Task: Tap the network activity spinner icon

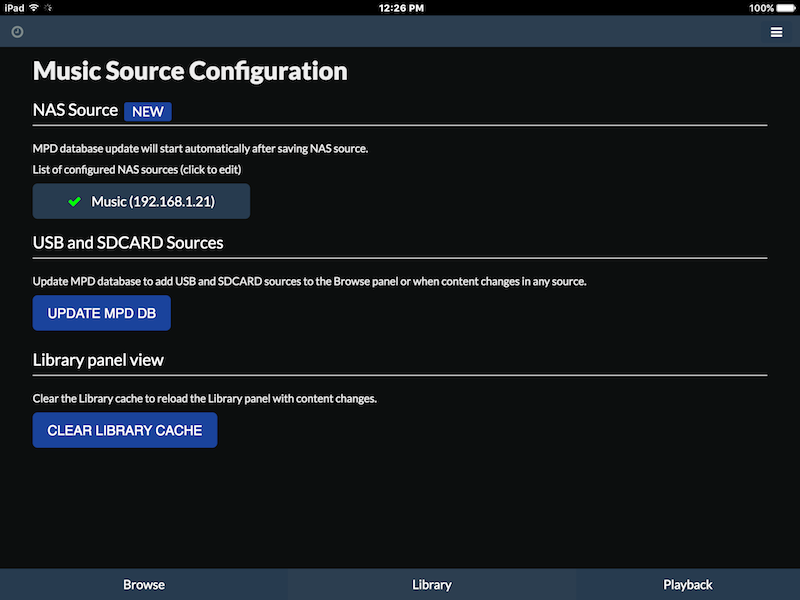Action: [48, 8]
